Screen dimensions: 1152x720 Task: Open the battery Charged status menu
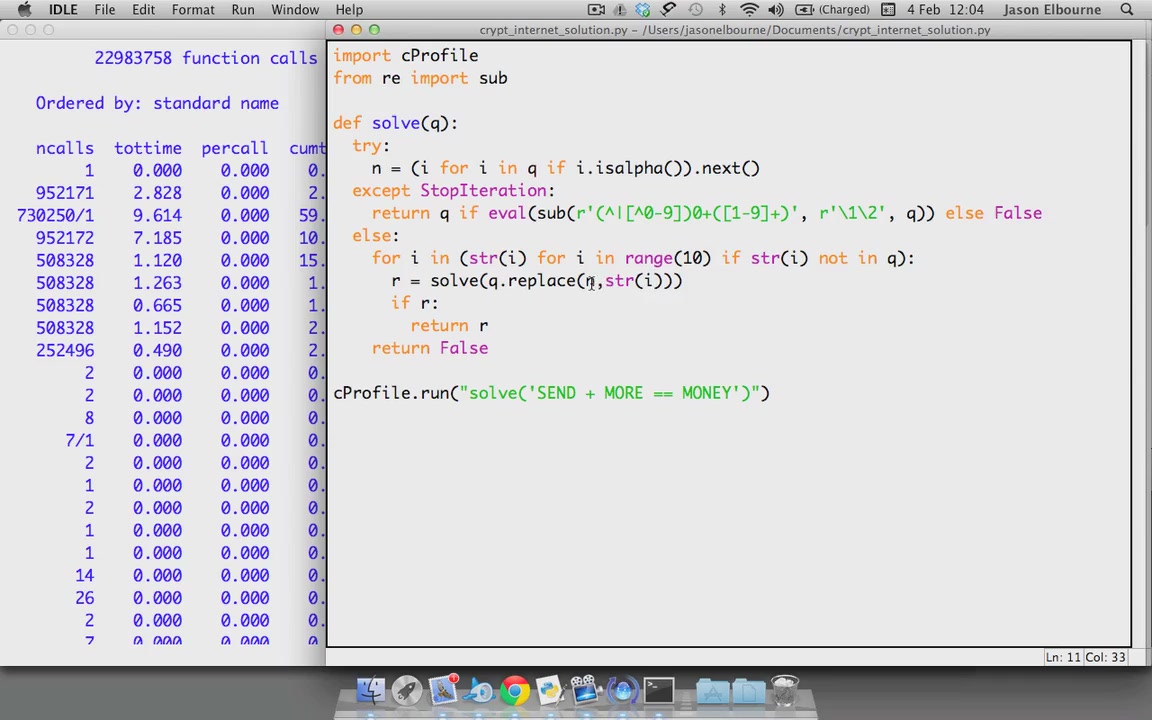[x=832, y=10]
